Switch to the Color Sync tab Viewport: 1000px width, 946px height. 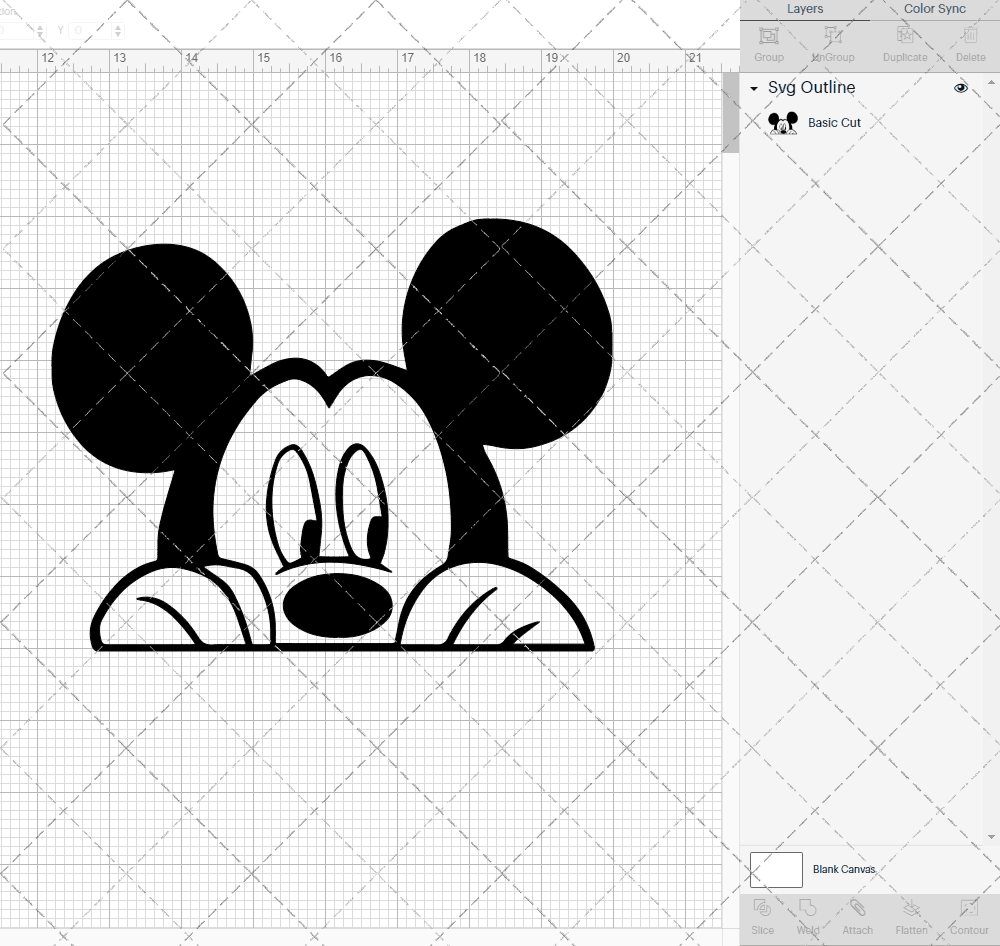(934, 9)
